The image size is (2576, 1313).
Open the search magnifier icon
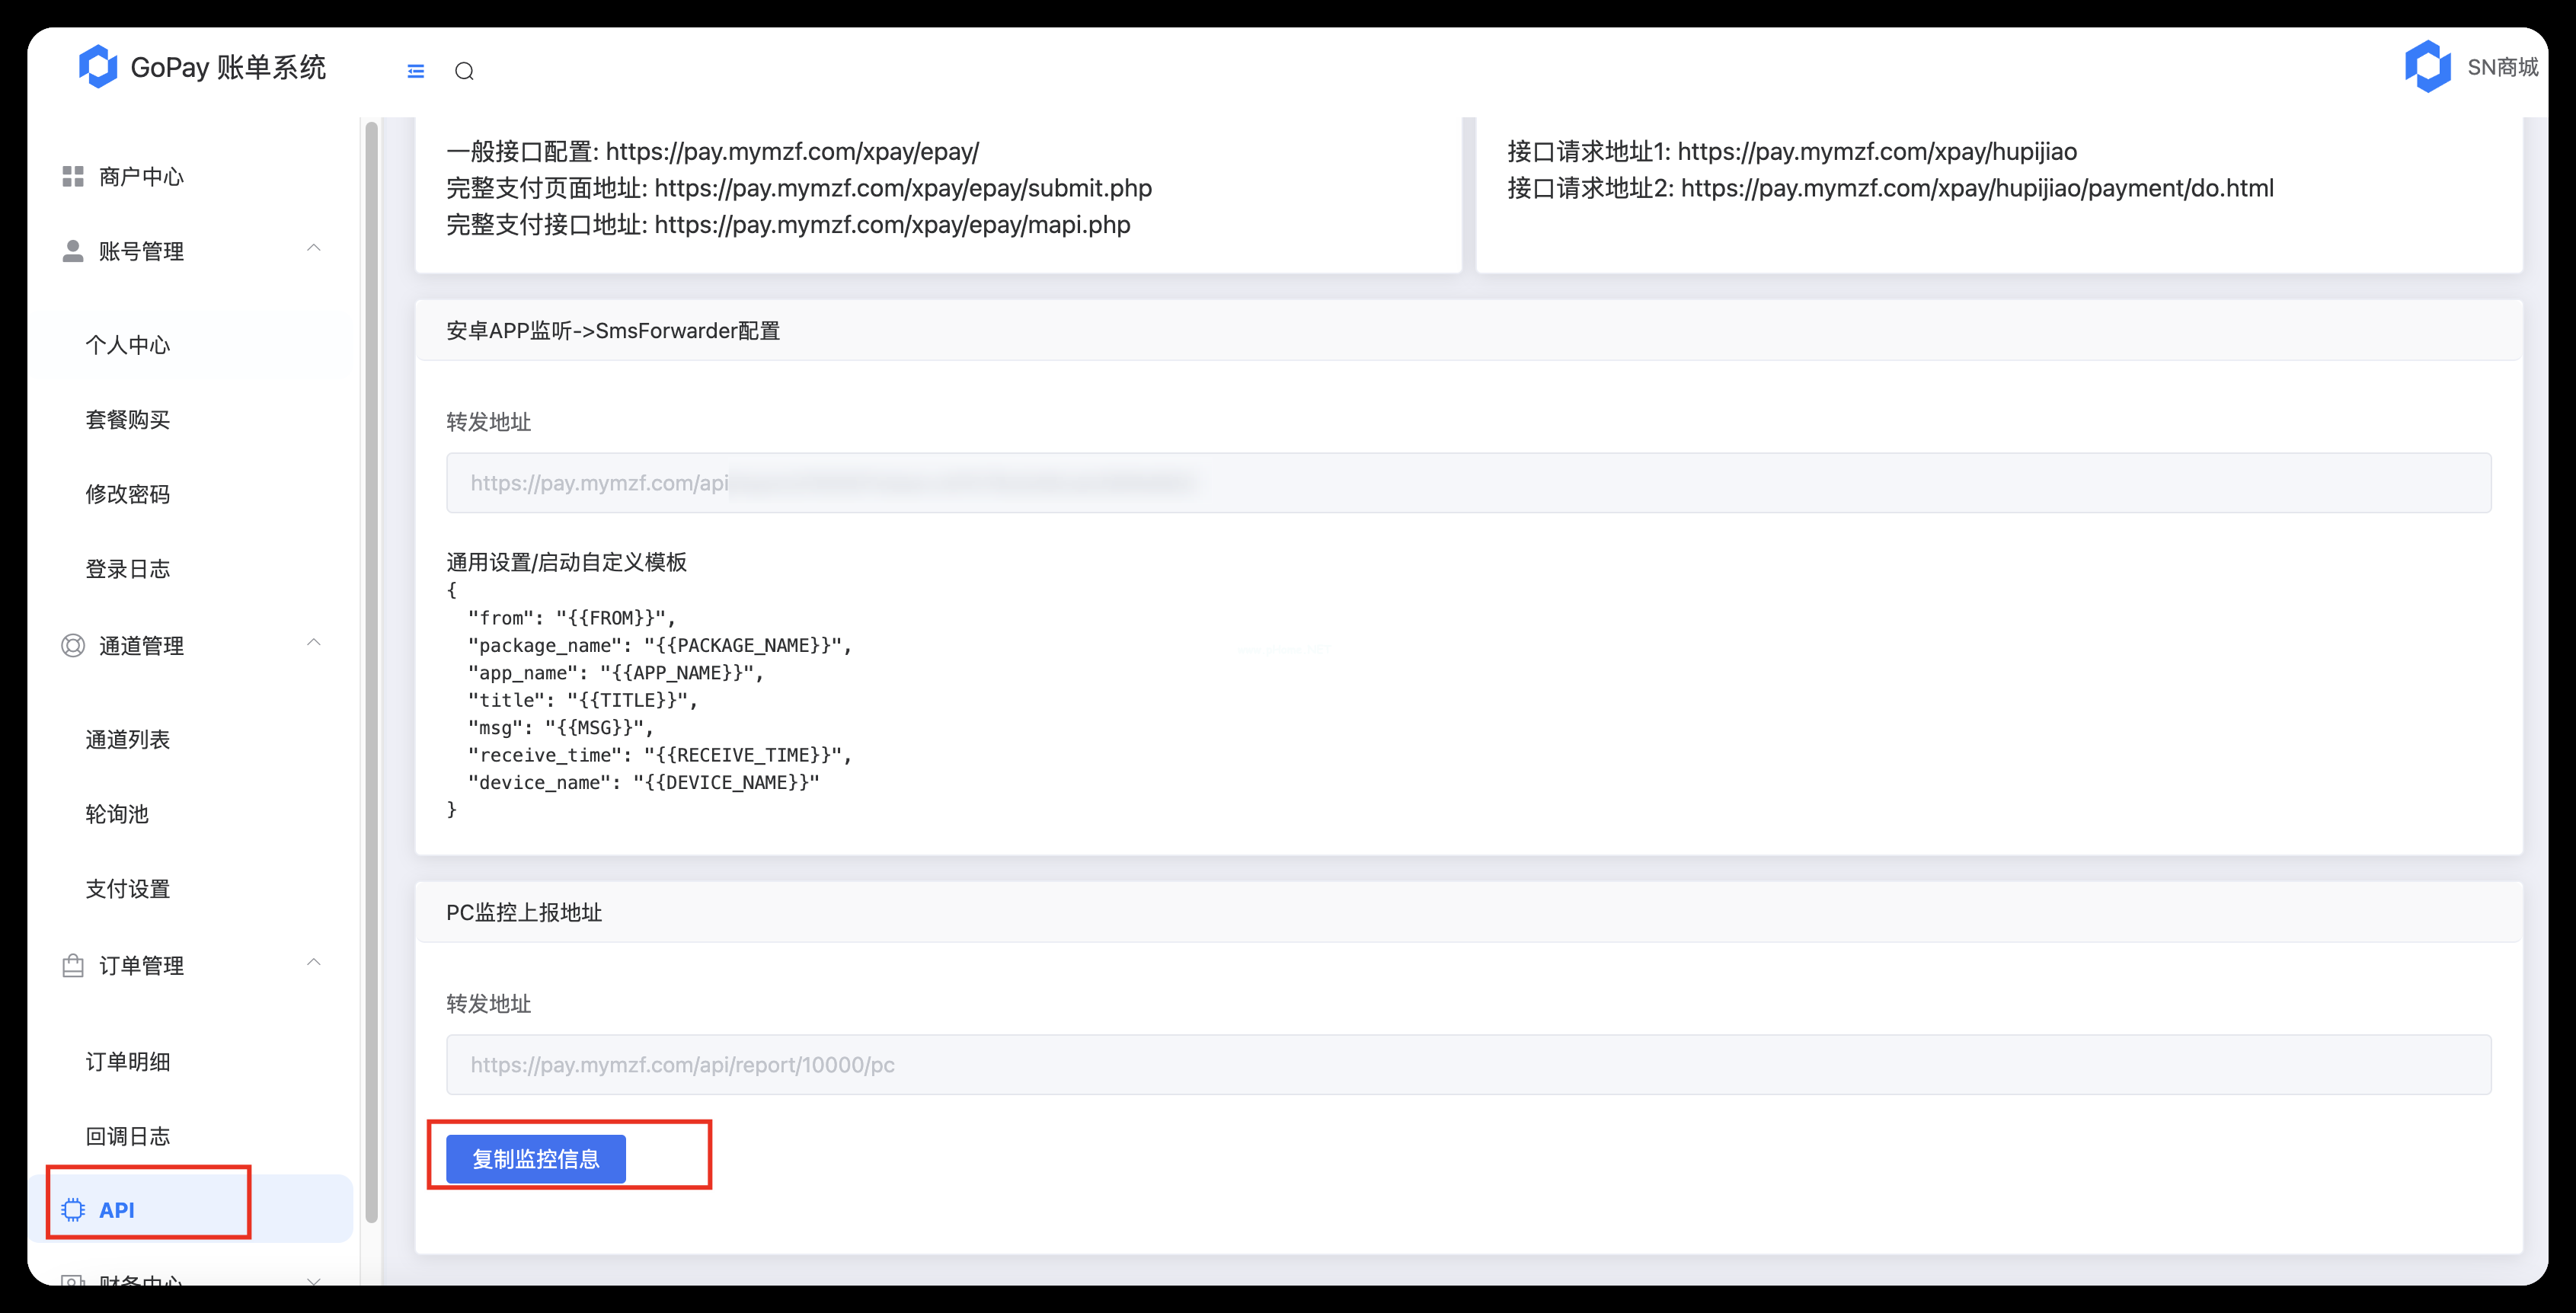click(x=464, y=71)
